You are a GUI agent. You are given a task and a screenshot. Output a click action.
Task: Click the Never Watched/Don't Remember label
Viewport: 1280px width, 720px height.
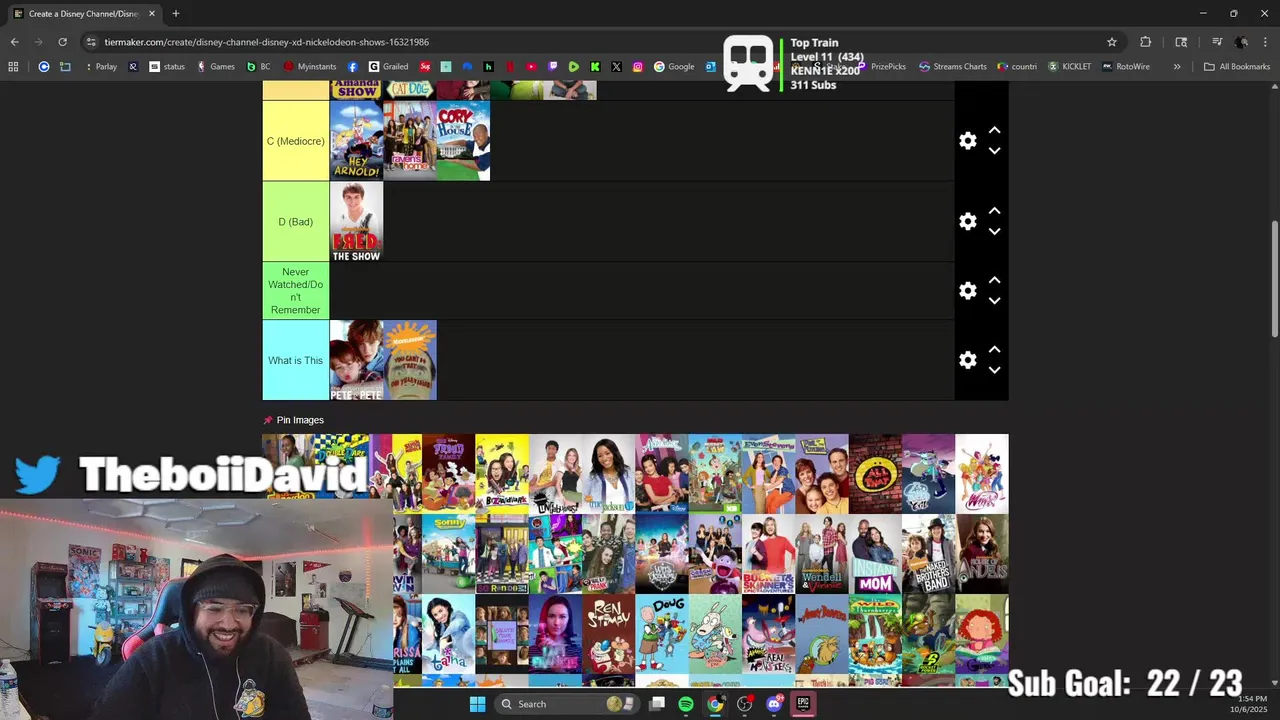point(295,291)
